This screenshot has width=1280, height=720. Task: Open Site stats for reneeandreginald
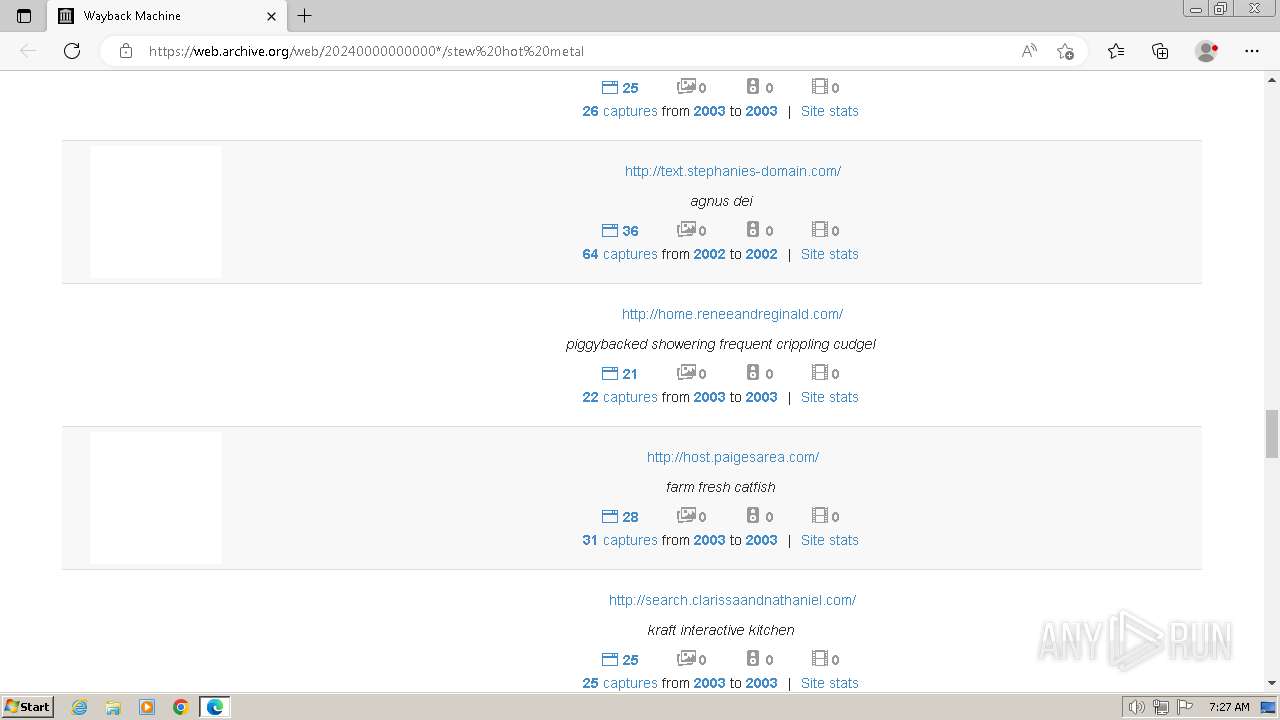click(x=829, y=397)
